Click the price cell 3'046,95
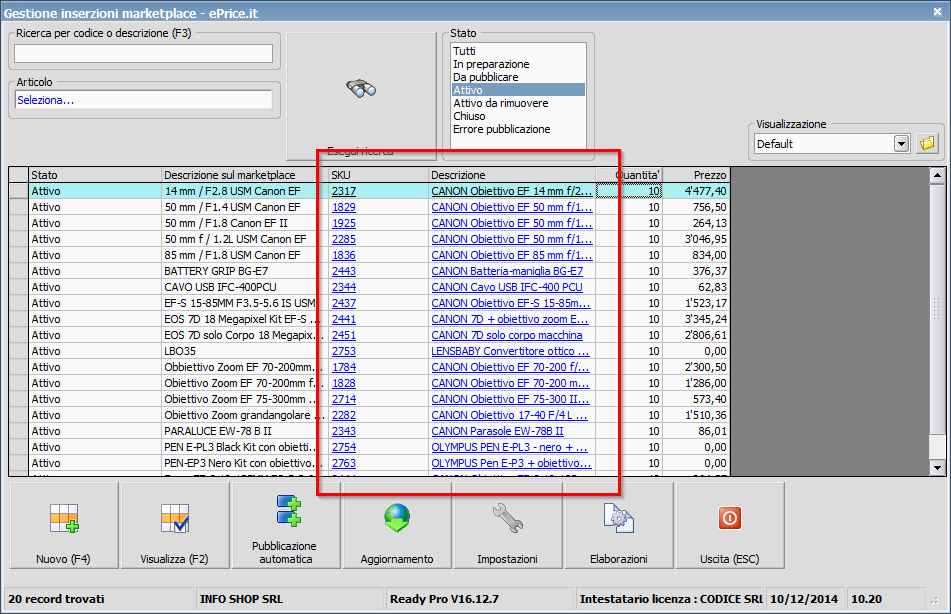 696,239
